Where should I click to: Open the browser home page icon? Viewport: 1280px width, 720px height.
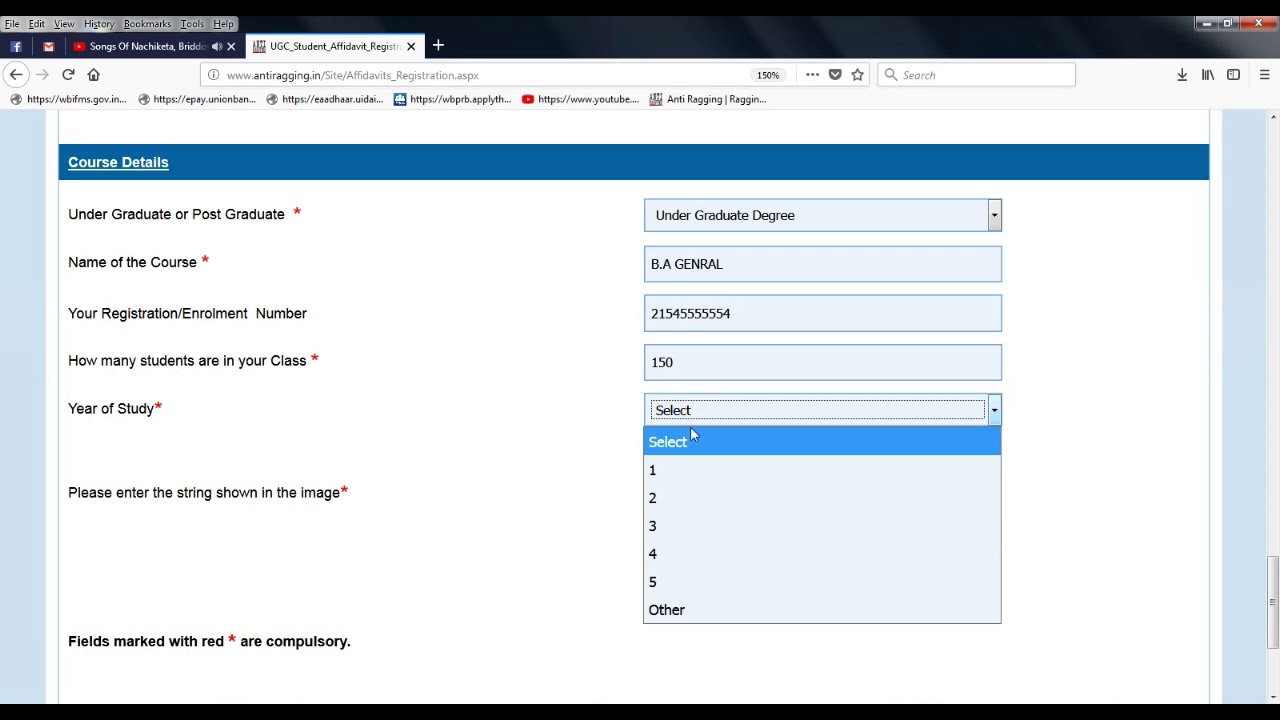[x=94, y=75]
